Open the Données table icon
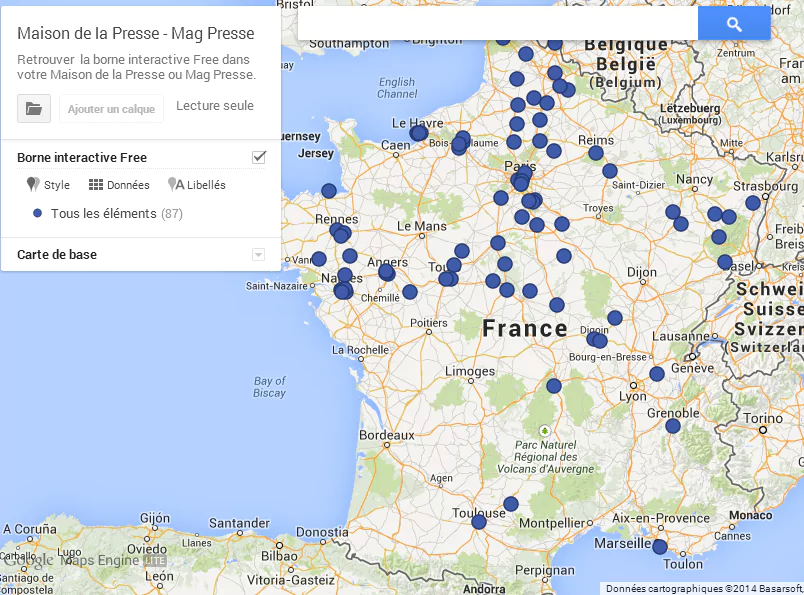The width and height of the screenshot is (804, 595). tap(96, 185)
